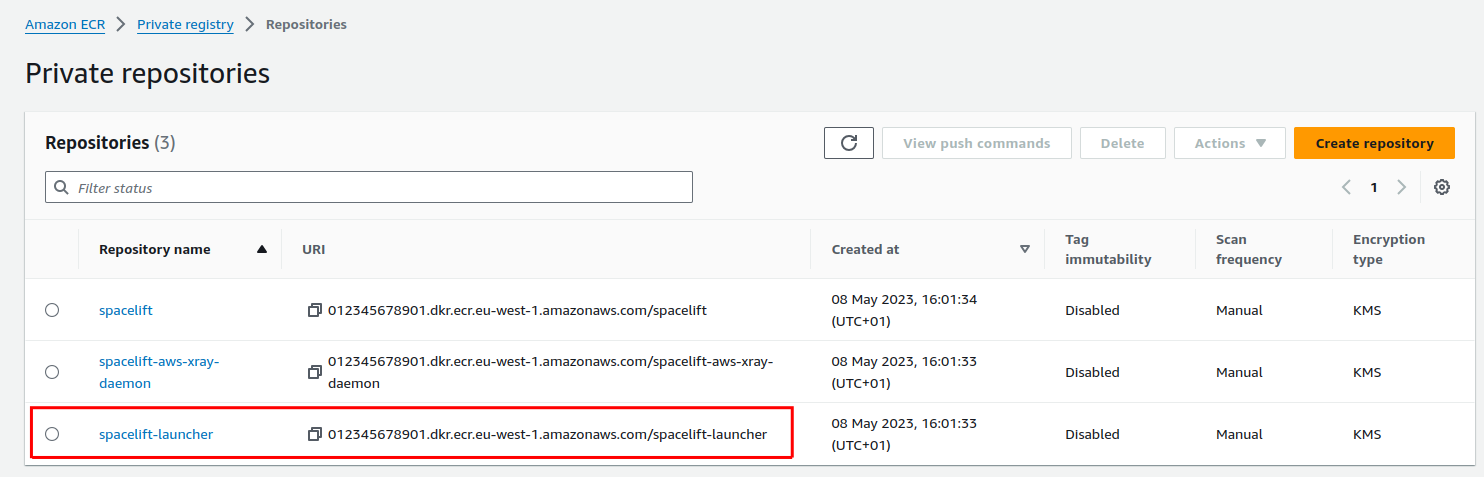Viewport: 1484px width, 477px height.
Task: Select the spacelift-launcher radio button
Action: (x=52, y=434)
